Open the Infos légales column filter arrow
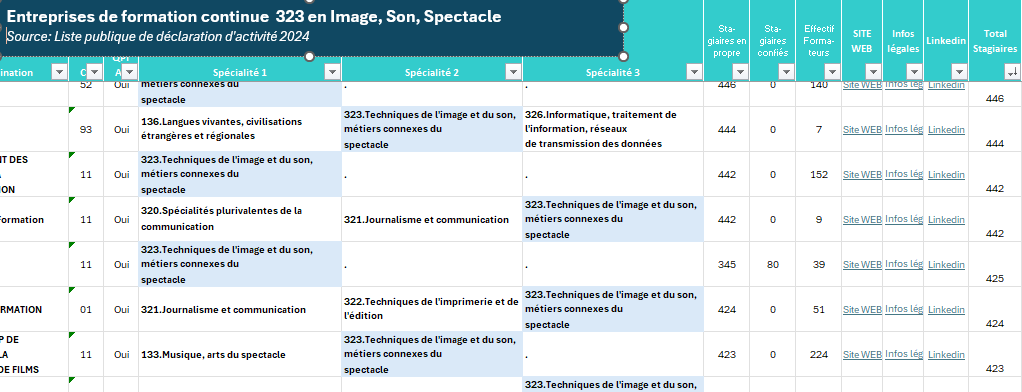This screenshot has width=1022, height=392. click(x=914, y=72)
